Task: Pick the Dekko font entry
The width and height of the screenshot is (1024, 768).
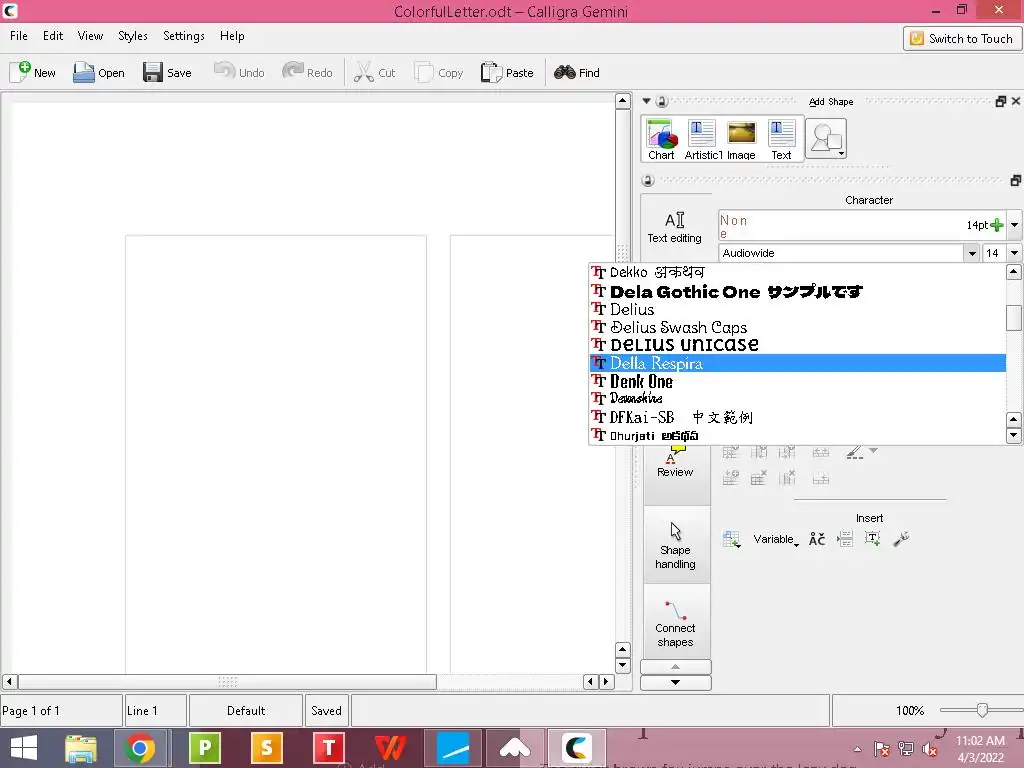Action: [797, 272]
